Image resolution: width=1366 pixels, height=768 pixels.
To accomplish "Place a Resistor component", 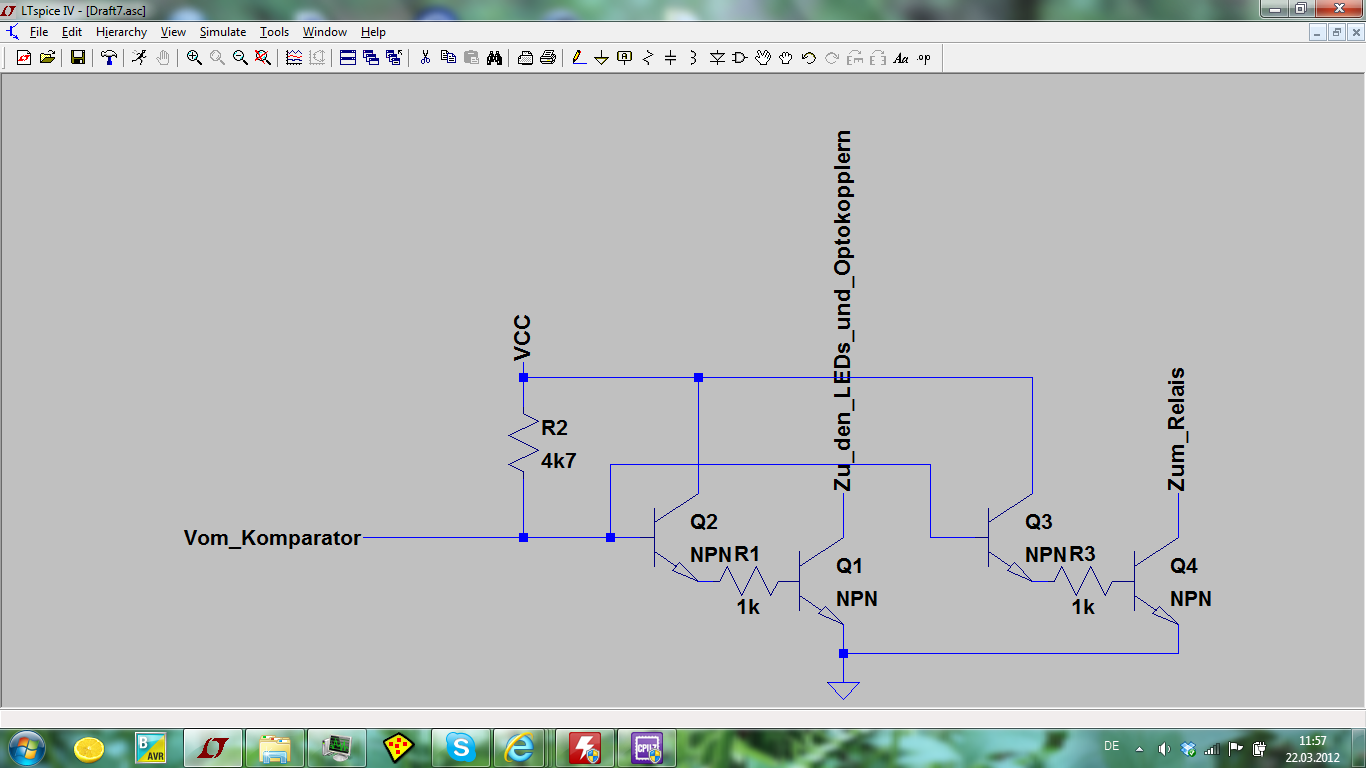I will (x=648, y=58).
